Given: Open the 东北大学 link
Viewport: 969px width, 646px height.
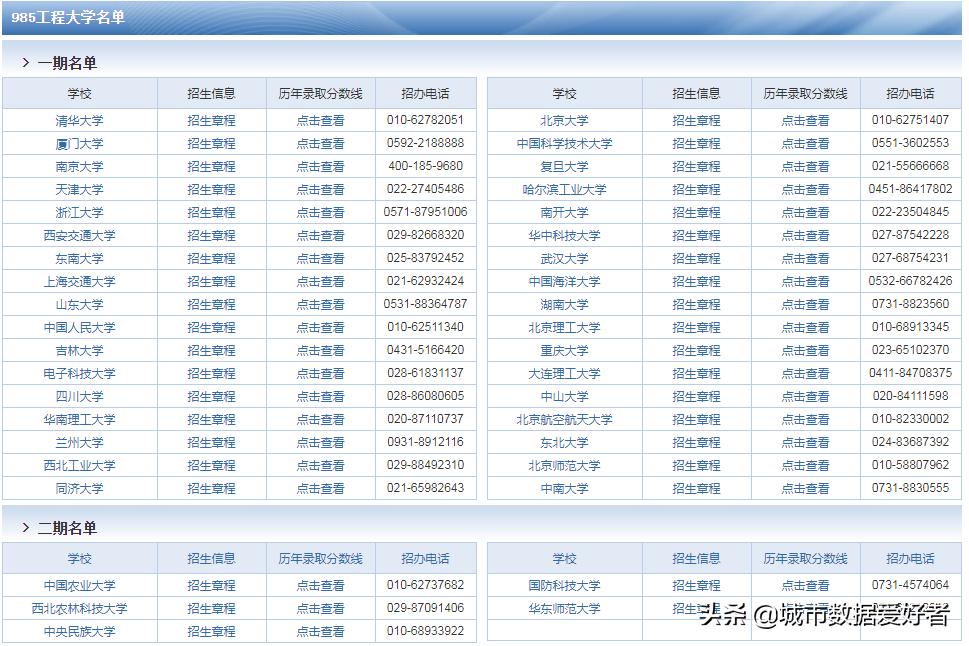Looking at the screenshot, I should 565,443.
